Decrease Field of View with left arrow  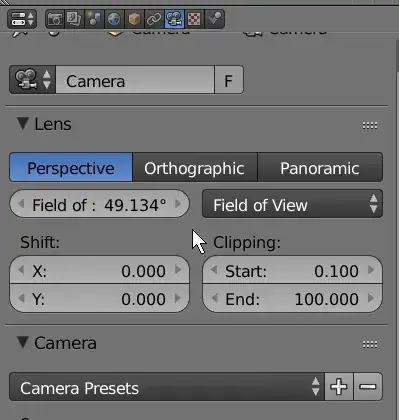coord(21,203)
